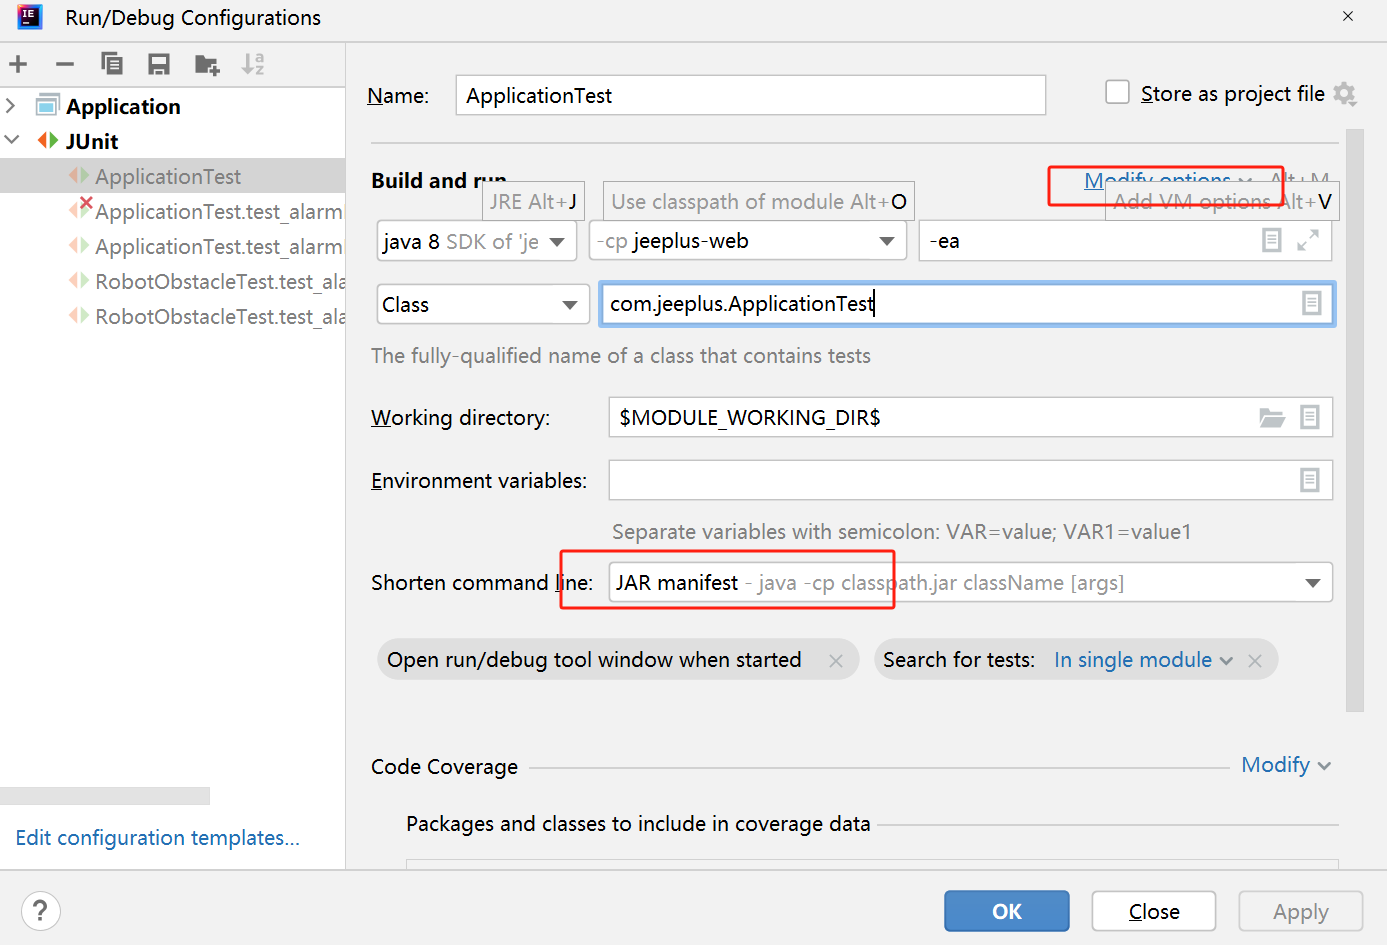Click Edit configuration templates link
1387x945 pixels.
click(157, 837)
